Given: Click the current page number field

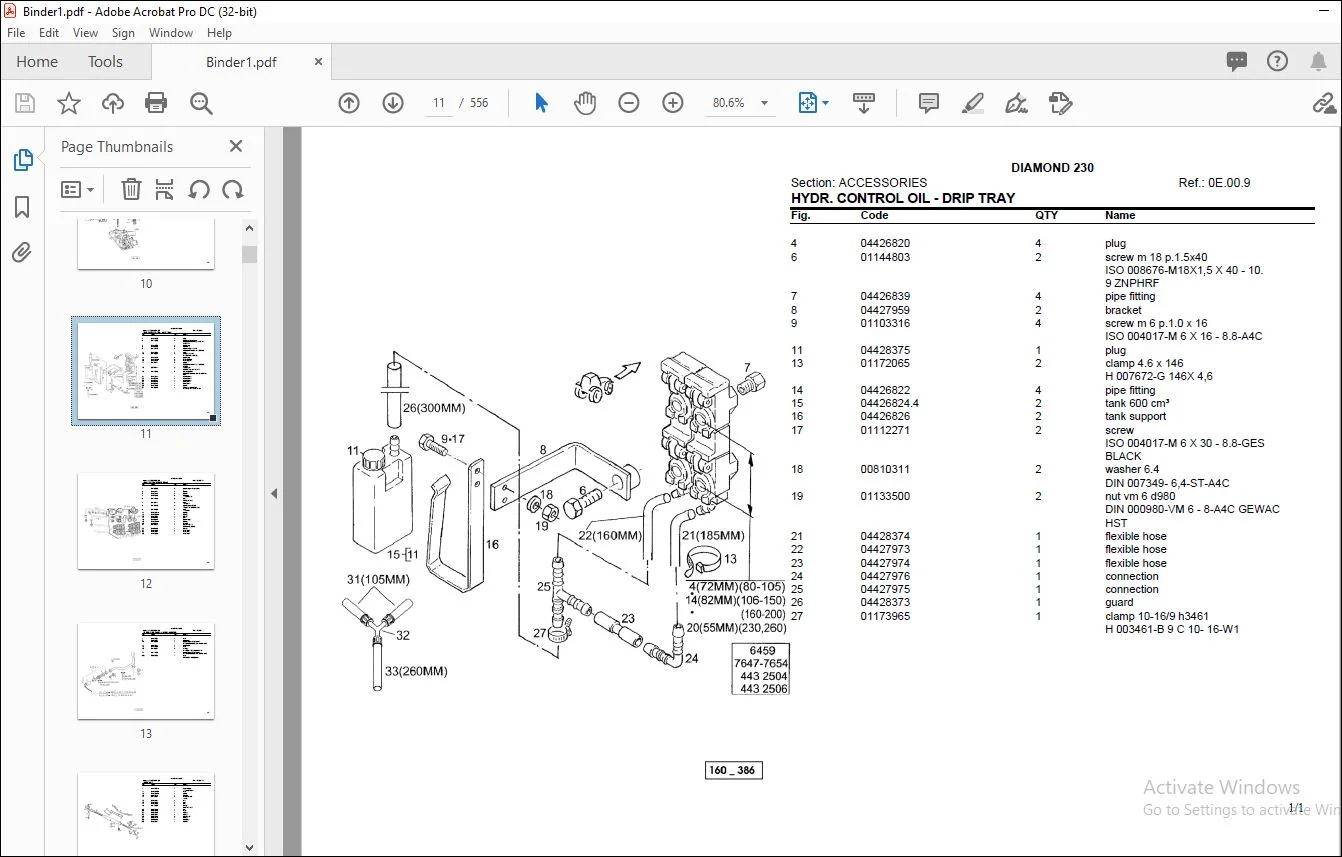Looking at the screenshot, I should tap(439, 103).
